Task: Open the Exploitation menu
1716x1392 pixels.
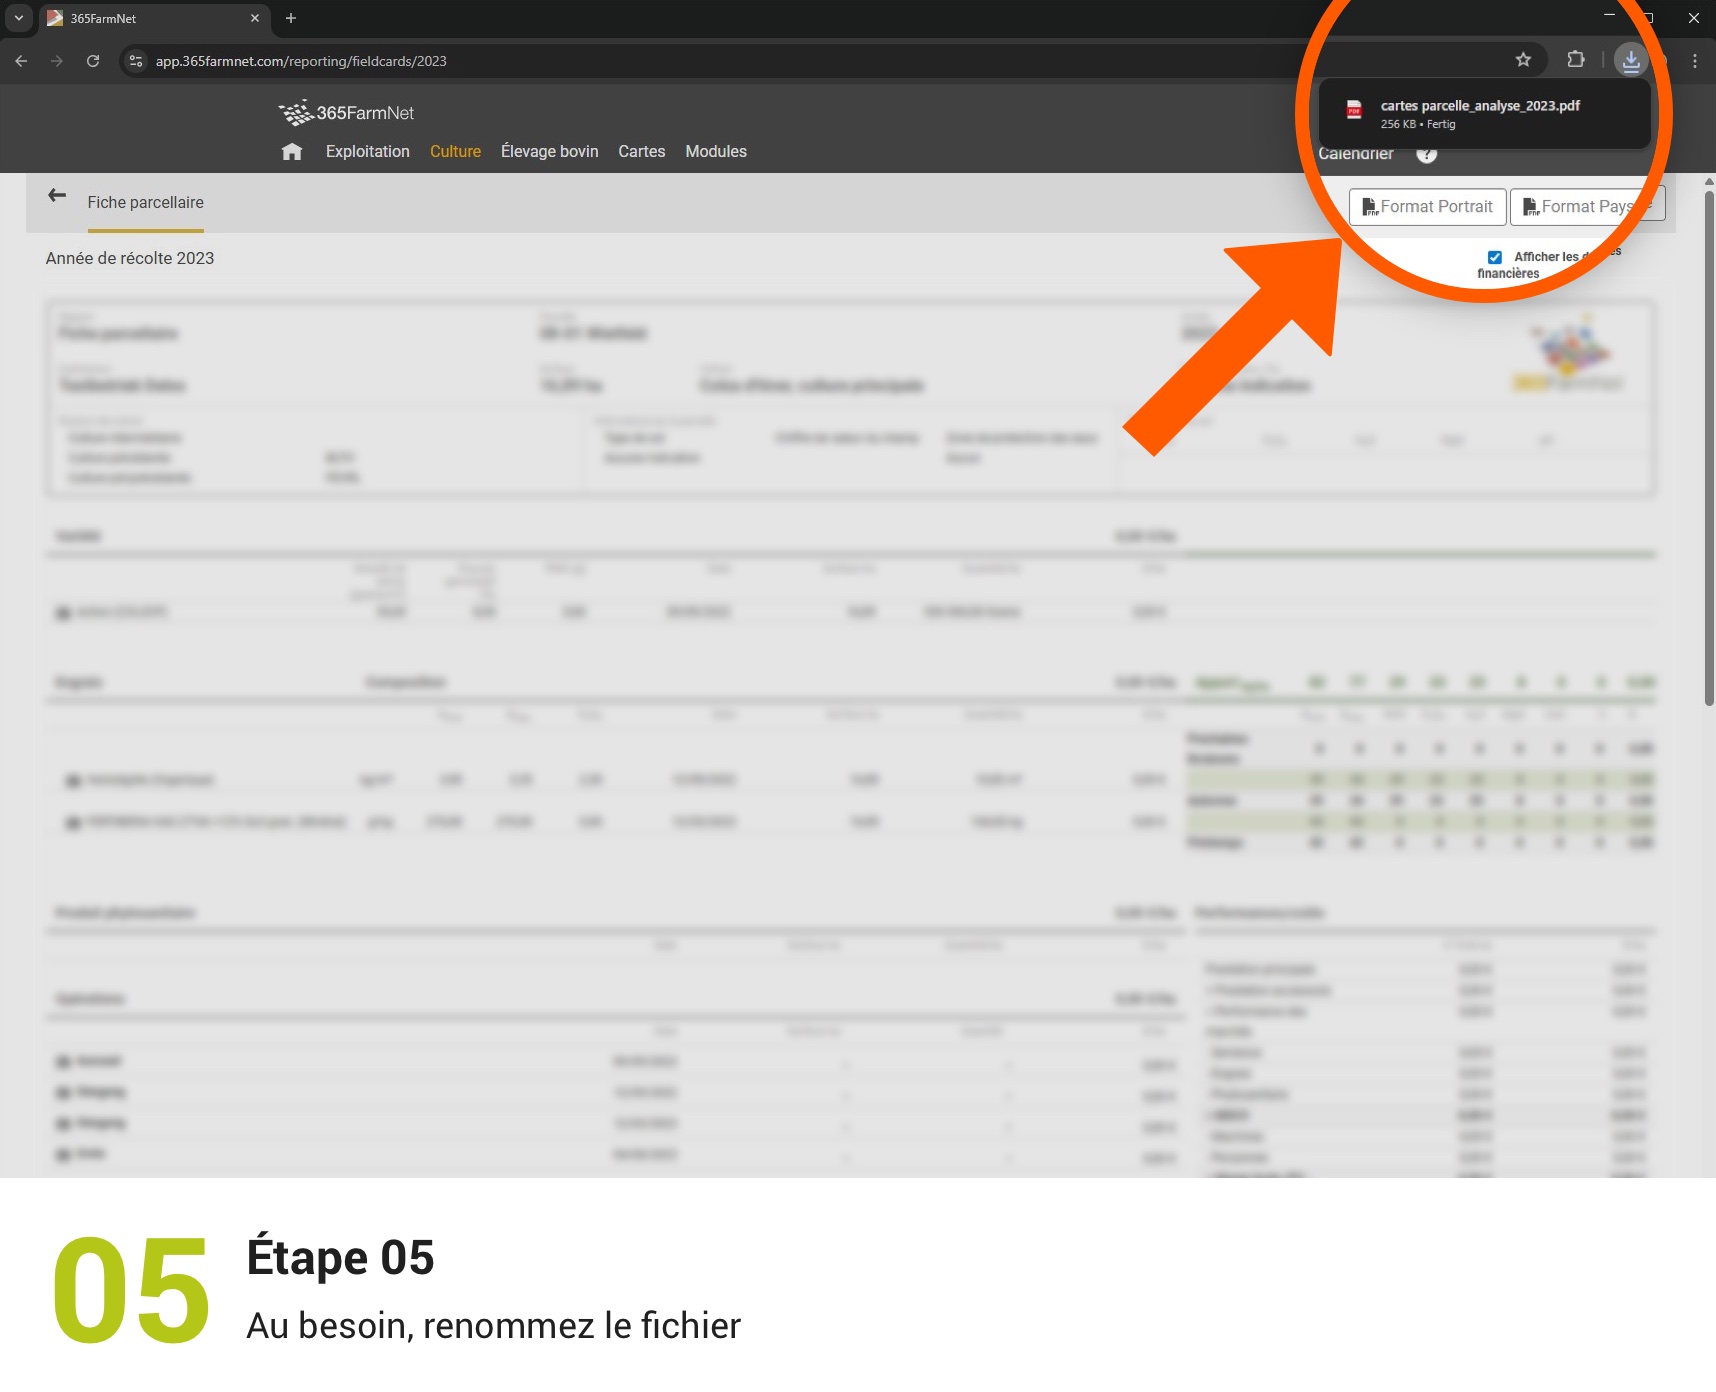Action: [x=367, y=152]
